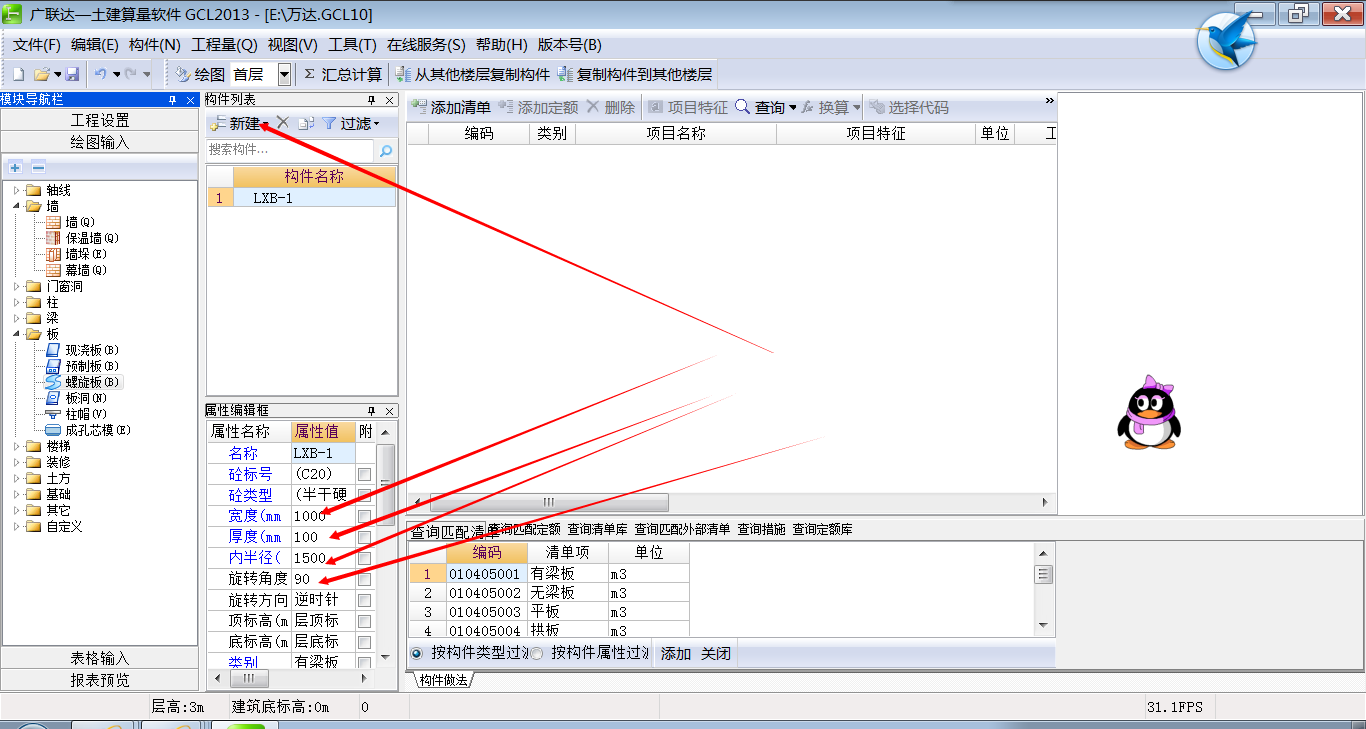Select 成孔芯模(E) tree item
The height and width of the screenshot is (729, 1366).
tap(88, 430)
